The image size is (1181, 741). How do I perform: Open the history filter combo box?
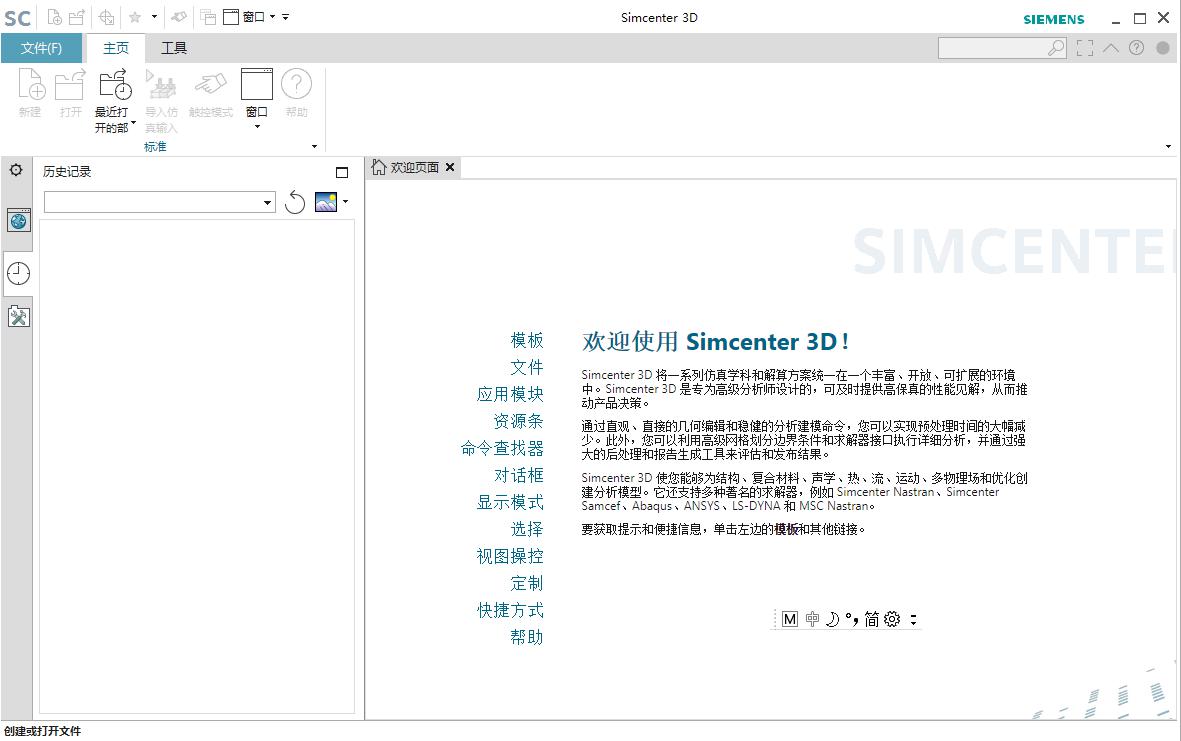coord(160,202)
